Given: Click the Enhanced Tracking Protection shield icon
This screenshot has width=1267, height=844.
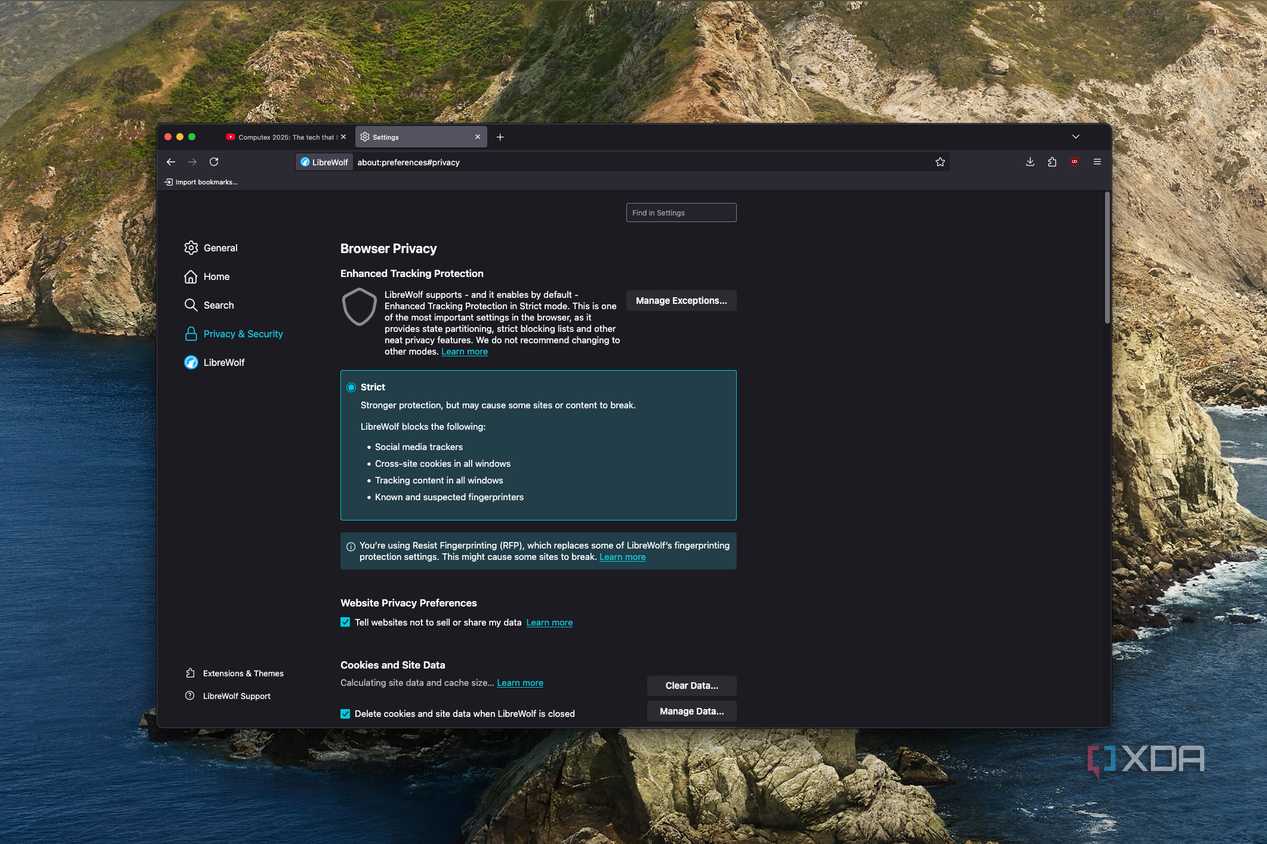Looking at the screenshot, I should pyautogui.click(x=359, y=308).
